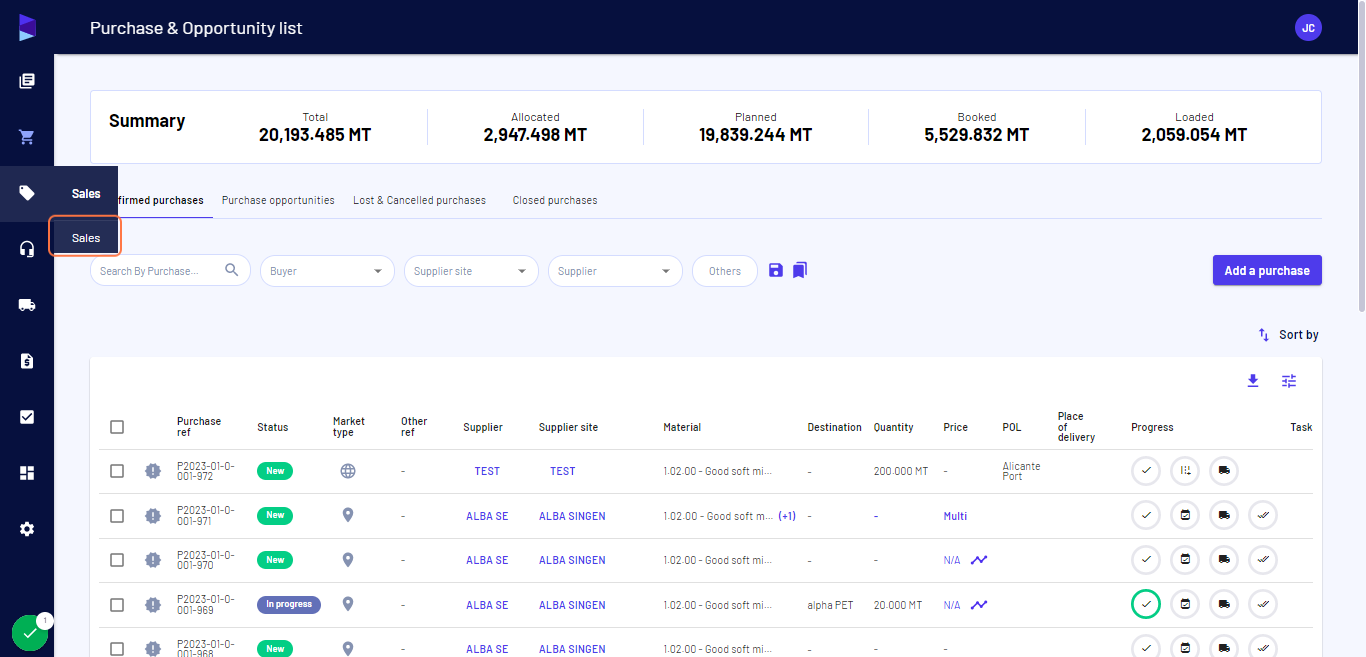Click the double-check progress step in row 001-970
The width and height of the screenshot is (1366, 657).
pos(1263,560)
